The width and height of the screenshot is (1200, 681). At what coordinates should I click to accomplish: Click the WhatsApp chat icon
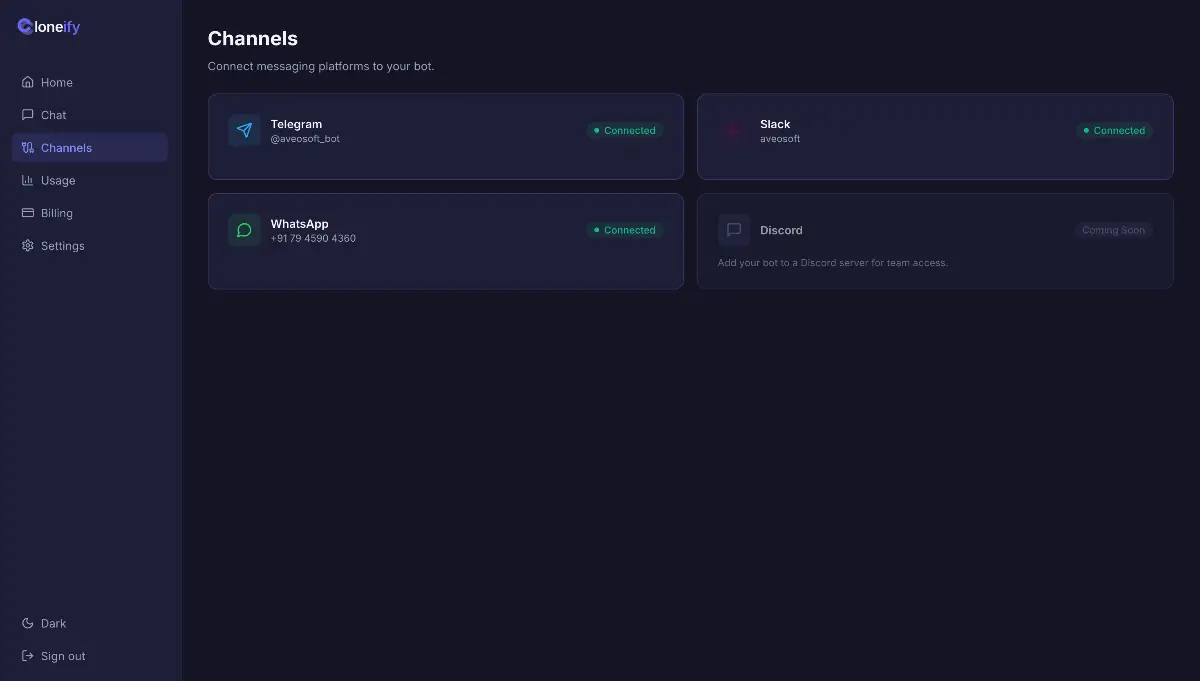coord(244,230)
